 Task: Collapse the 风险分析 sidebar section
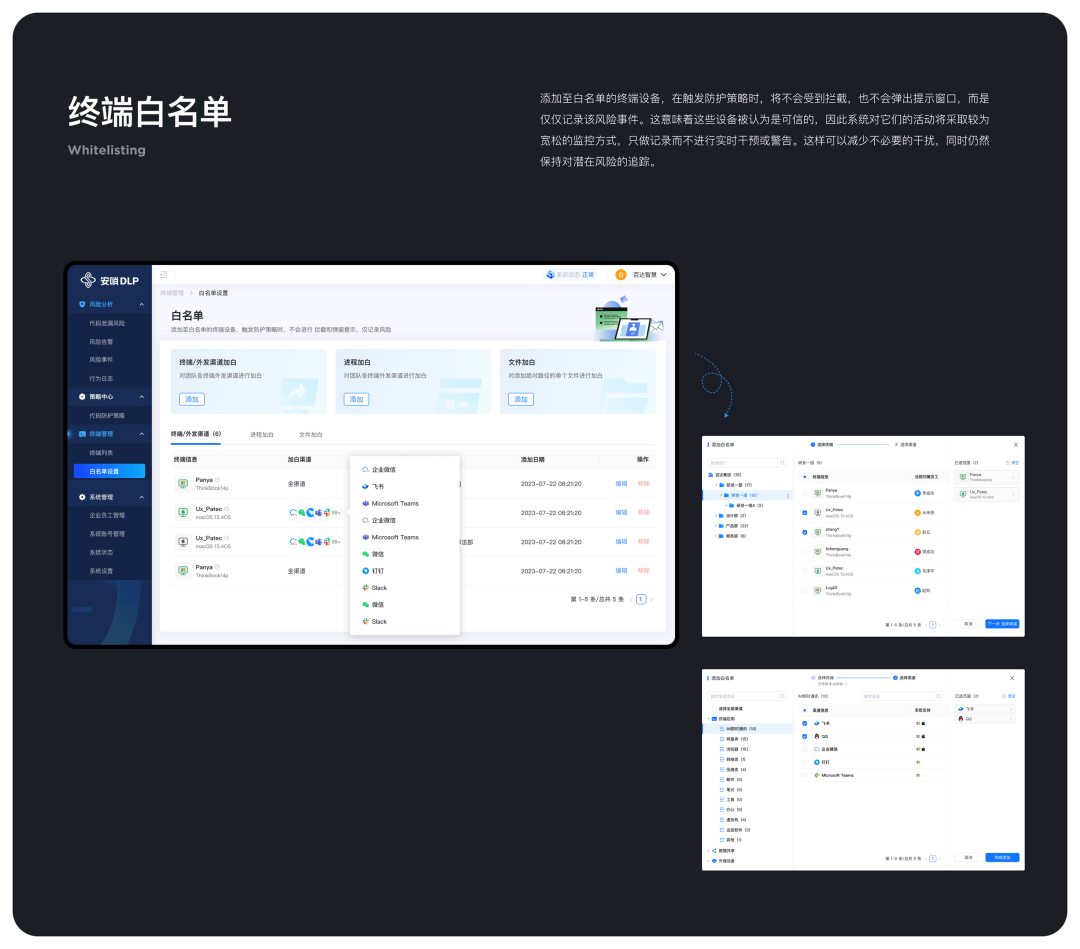click(x=110, y=304)
